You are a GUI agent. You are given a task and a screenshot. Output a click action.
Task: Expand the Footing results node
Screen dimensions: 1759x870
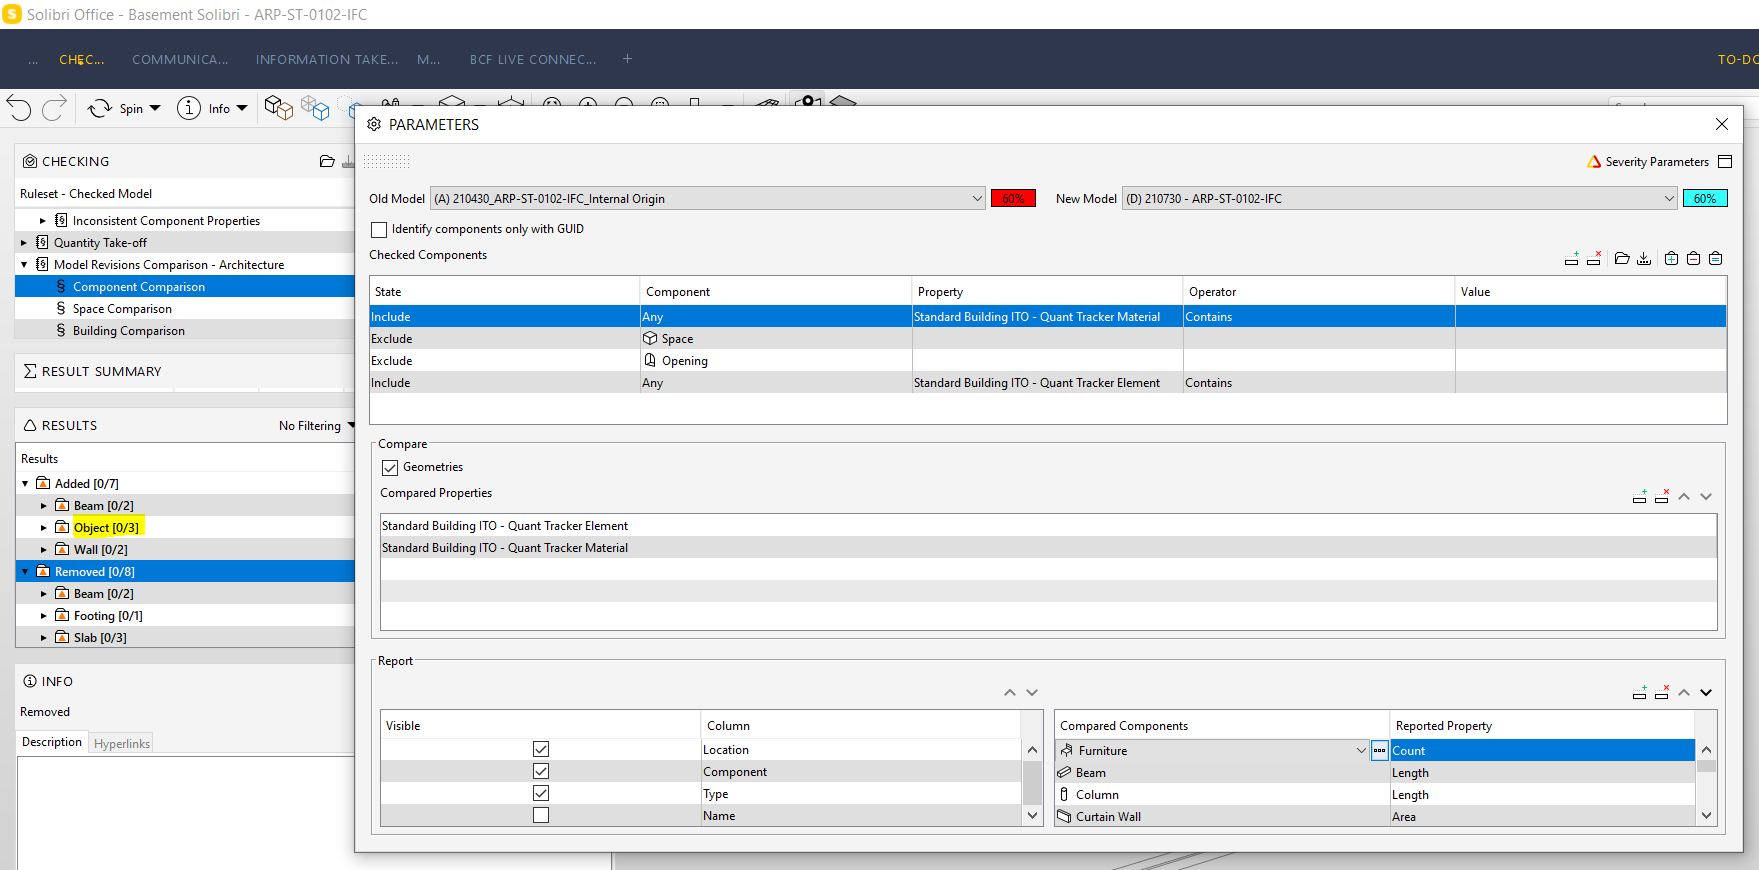point(43,616)
